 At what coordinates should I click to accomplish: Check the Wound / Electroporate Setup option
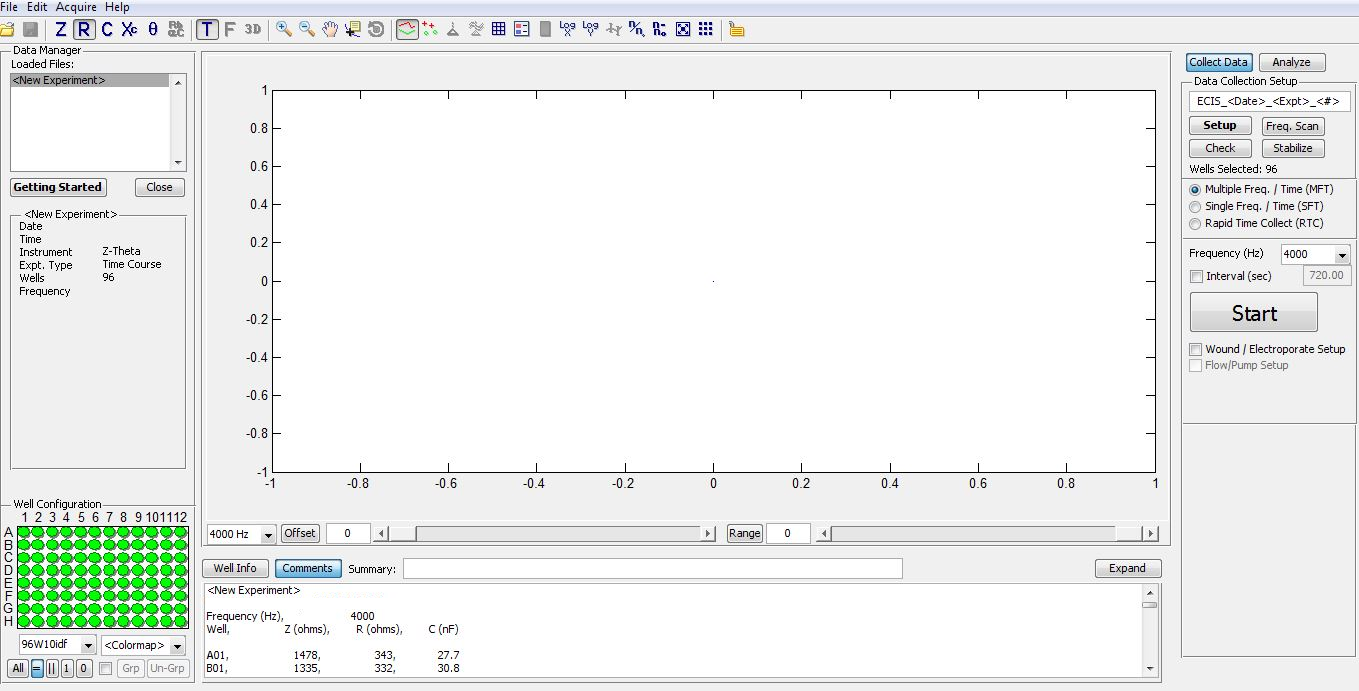[1195, 349]
